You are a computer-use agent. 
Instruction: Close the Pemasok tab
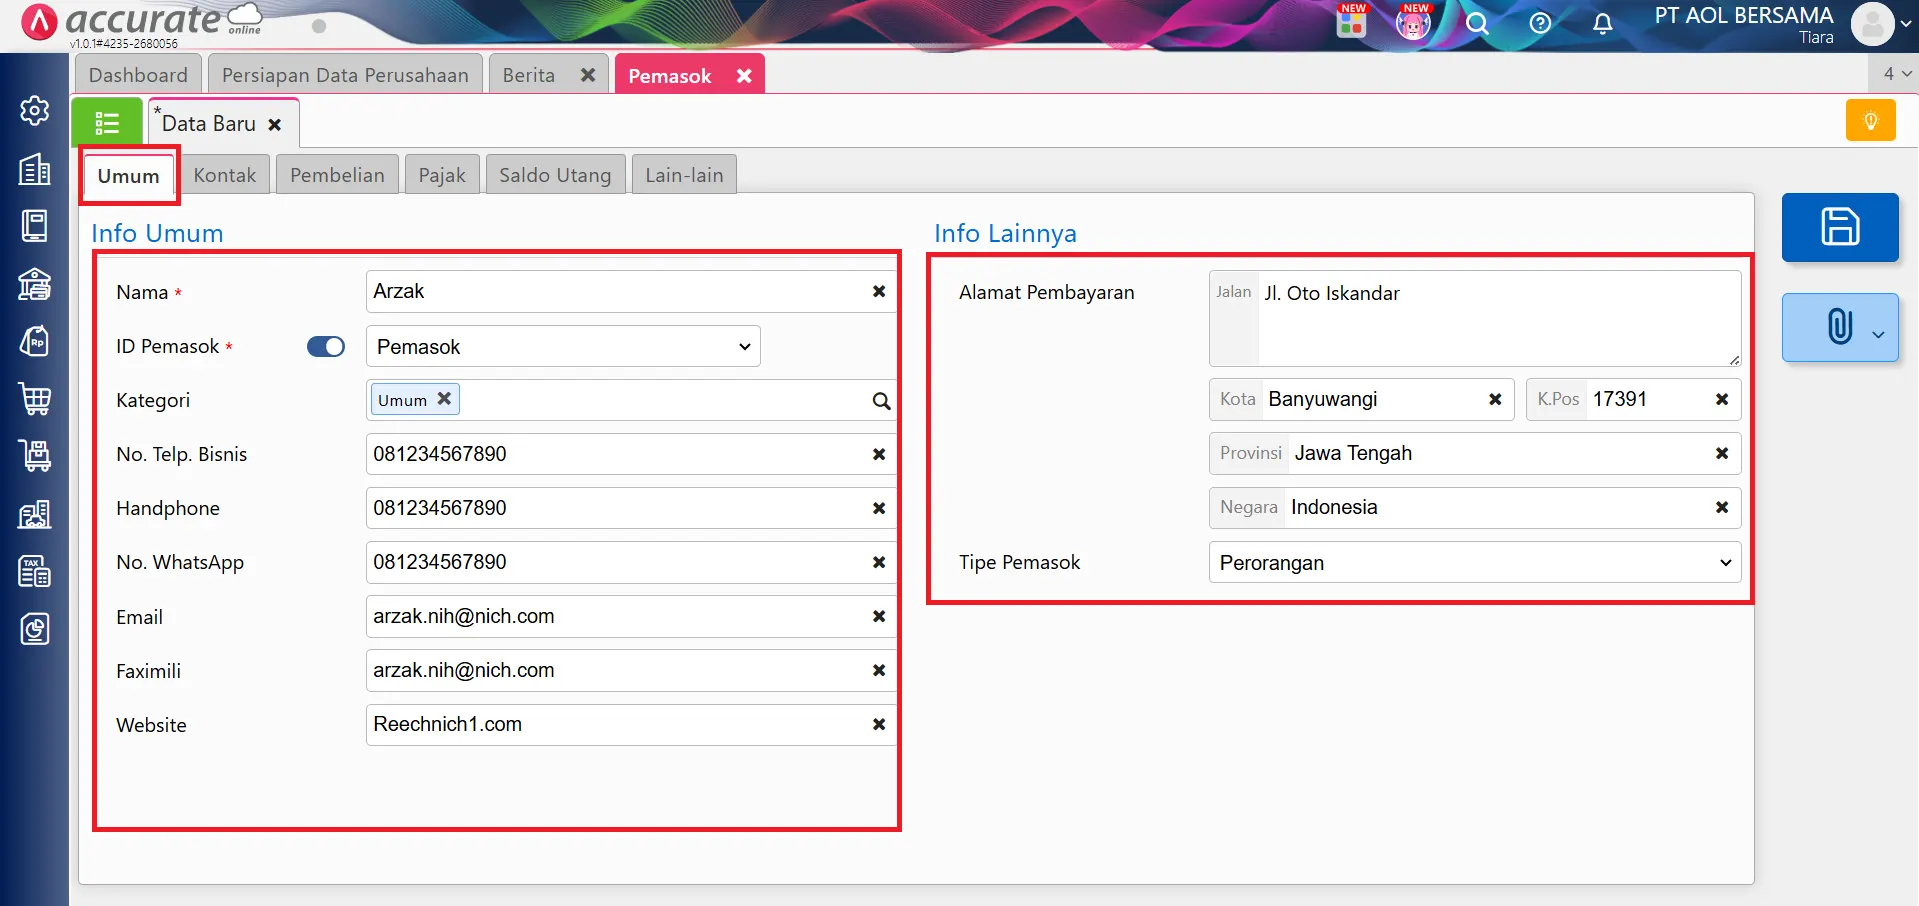coord(744,76)
